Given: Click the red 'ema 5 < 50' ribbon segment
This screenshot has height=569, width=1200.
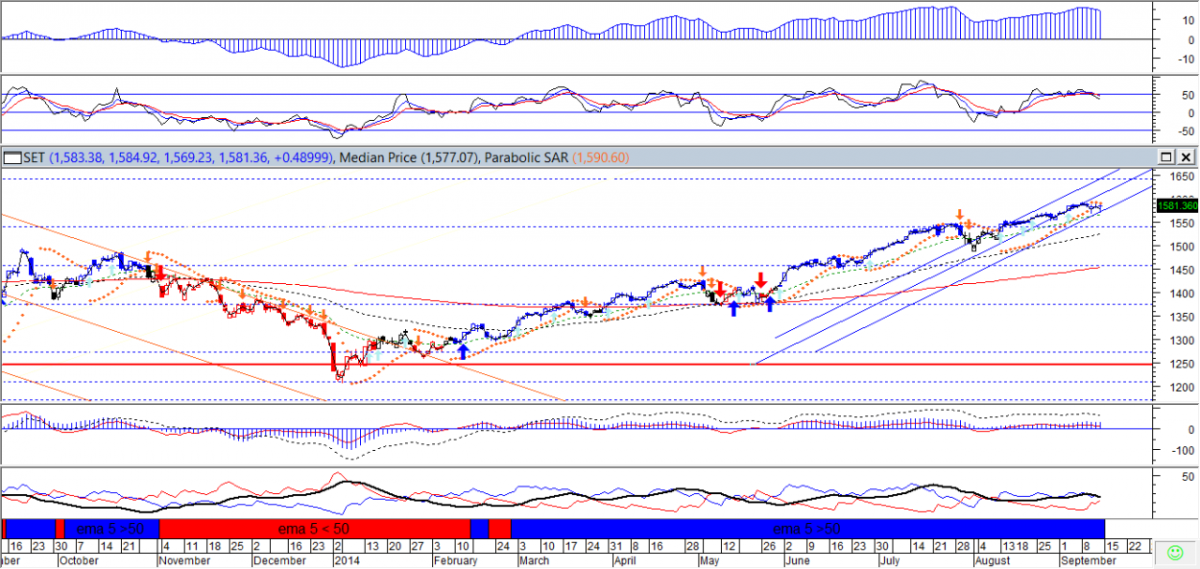Looking at the screenshot, I should pyautogui.click(x=314, y=528).
